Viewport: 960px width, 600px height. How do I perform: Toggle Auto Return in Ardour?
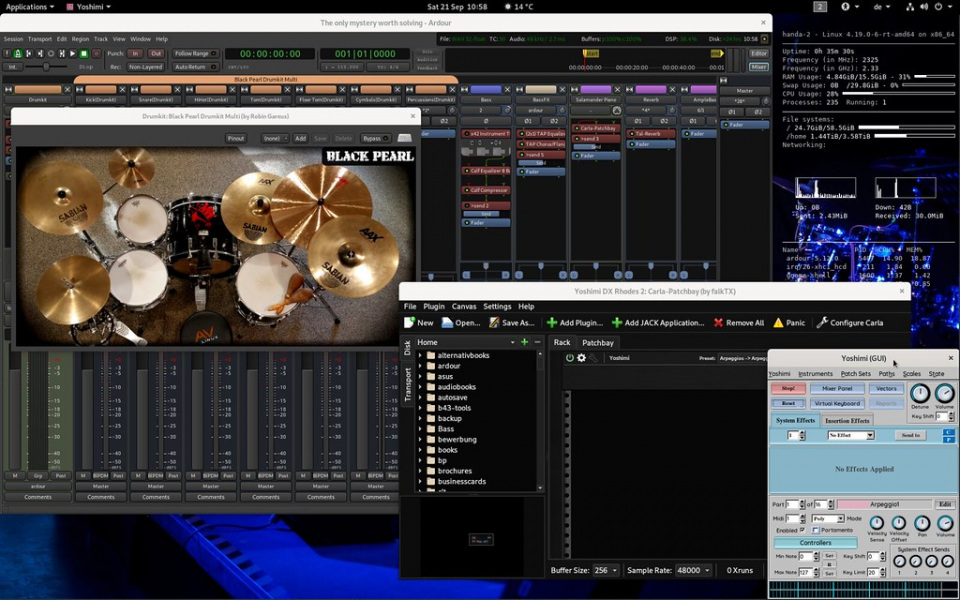coord(195,67)
